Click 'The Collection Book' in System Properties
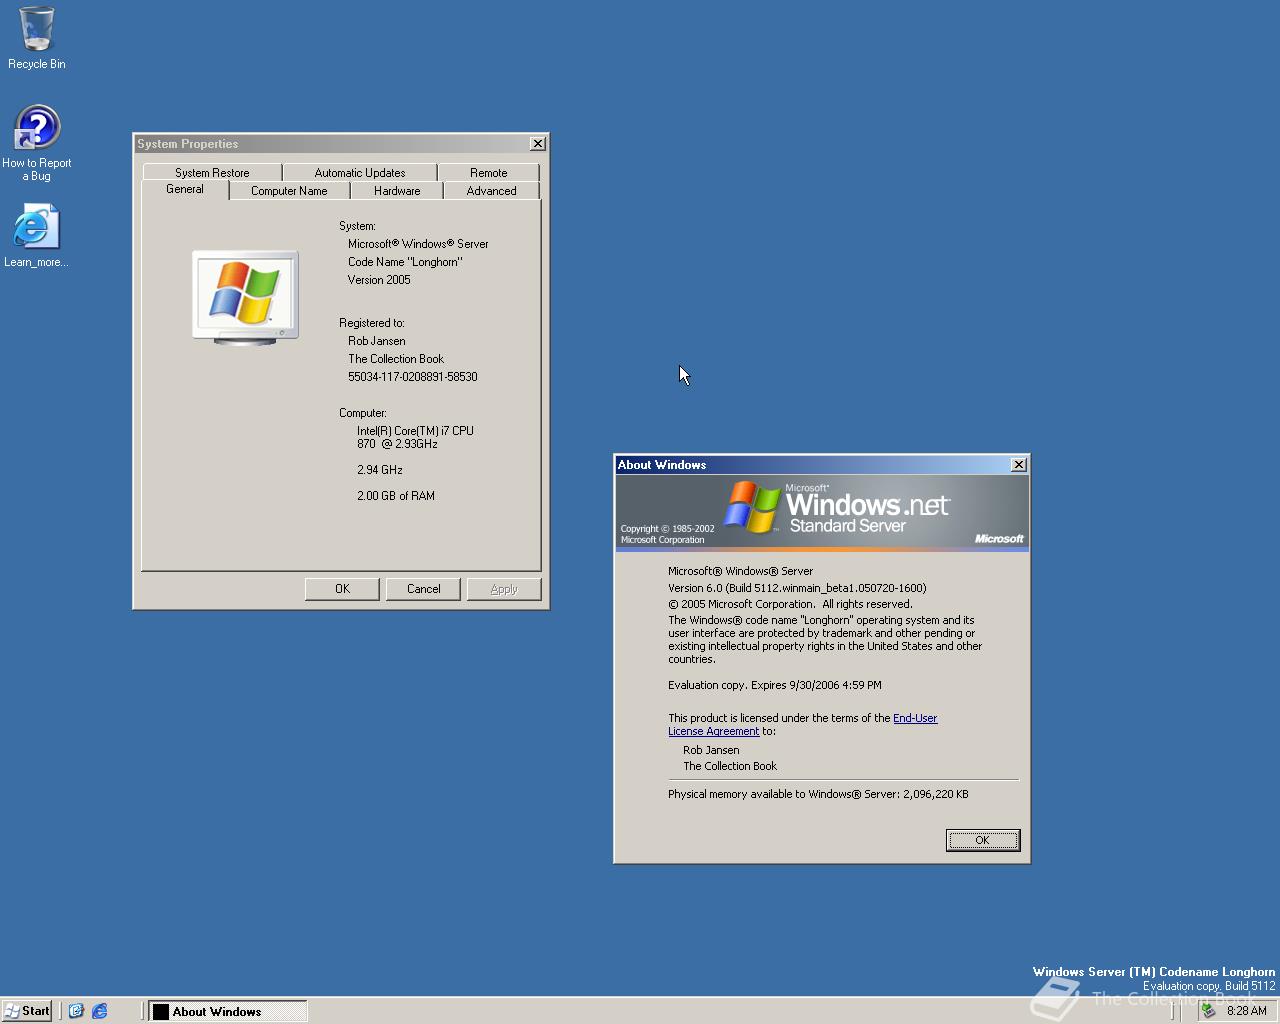The width and height of the screenshot is (1280, 1024). pos(396,359)
